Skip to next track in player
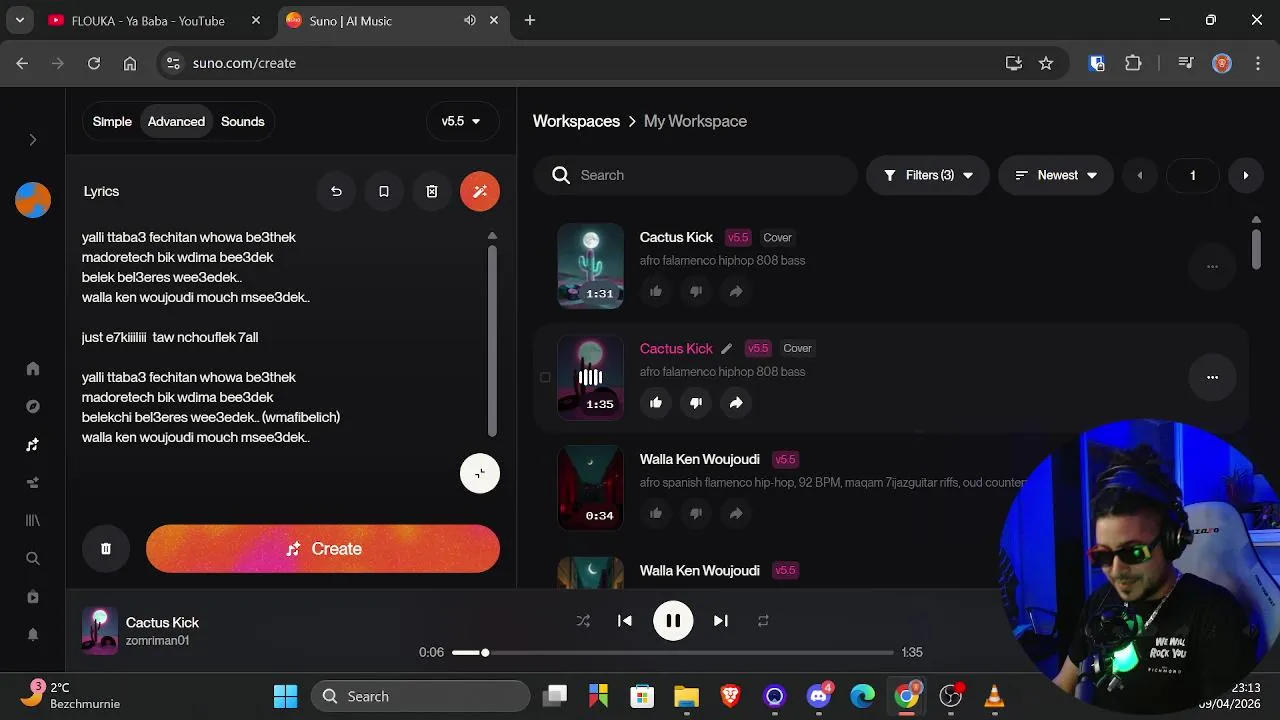1280x720 pixels. pyautogui.click(x=720, y=621)
